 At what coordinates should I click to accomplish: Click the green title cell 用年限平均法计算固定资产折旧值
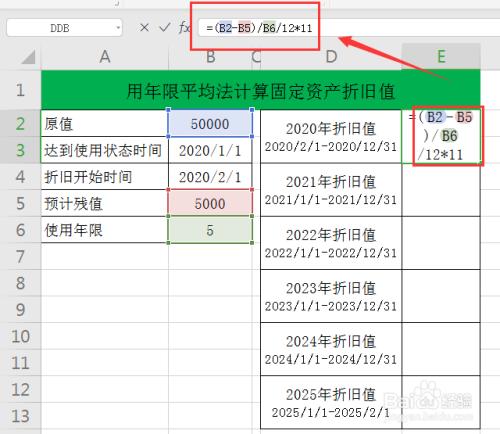[261, 90]
